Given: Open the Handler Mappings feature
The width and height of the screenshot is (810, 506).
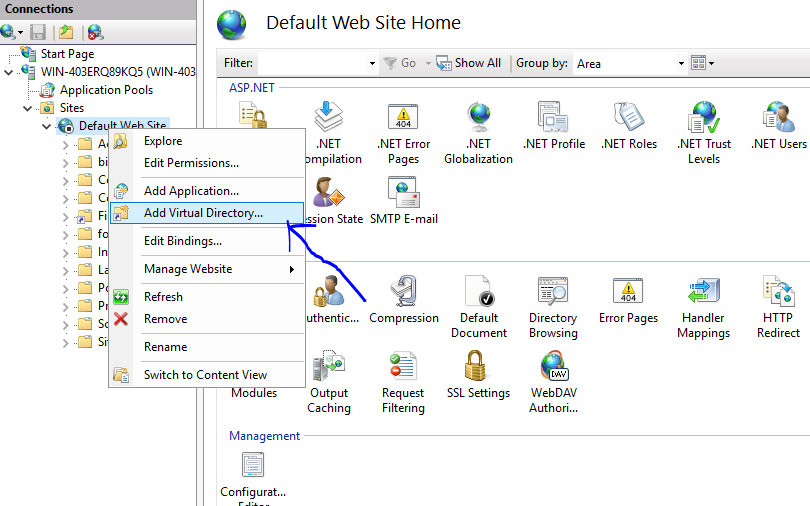Looking at the screenshot, I should pos(703,307).
